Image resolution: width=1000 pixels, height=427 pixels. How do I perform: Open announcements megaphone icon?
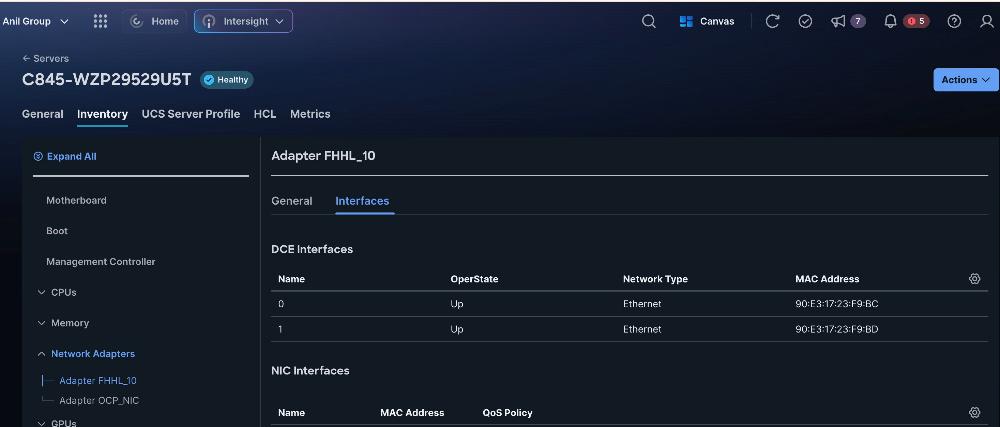tap(838, 22)
